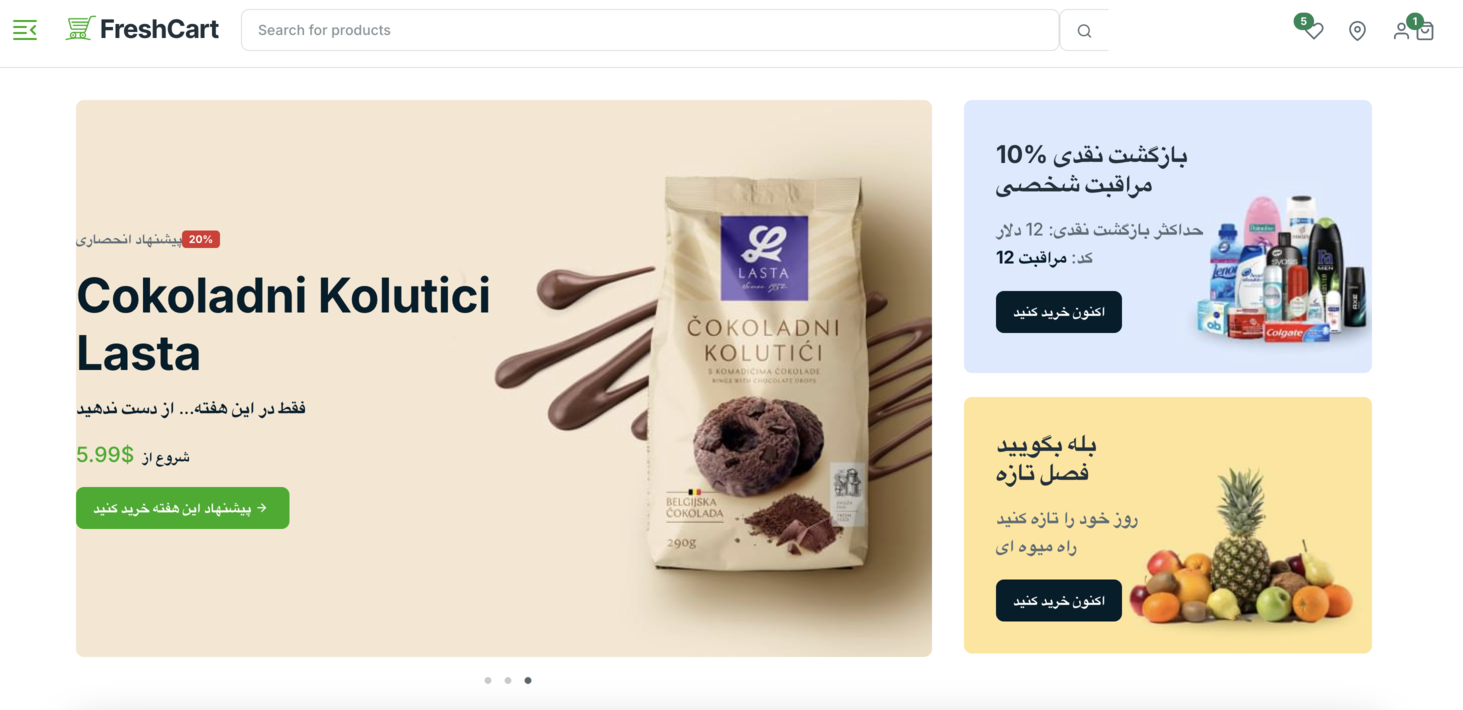The width and height of the screenshot is (1463, 710).
Task: Click shop now on fresh fruit banner
Action: (1059, 600)
